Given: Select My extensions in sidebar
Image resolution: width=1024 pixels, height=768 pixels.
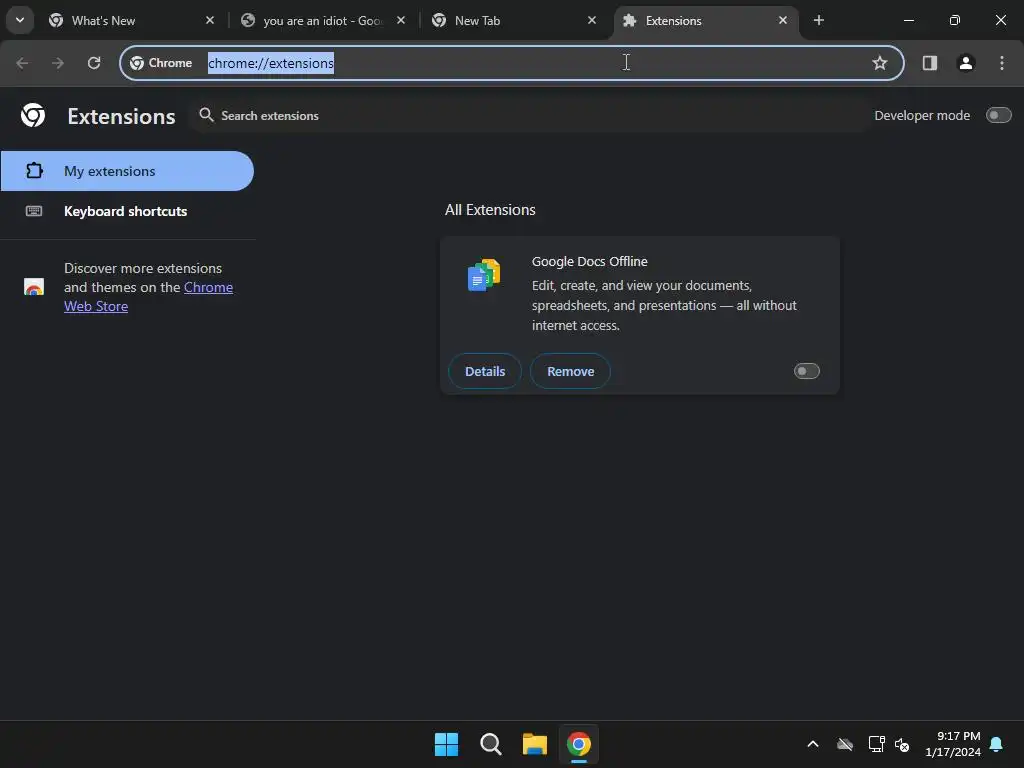Looking at the screenshot, I should point(127,171).
